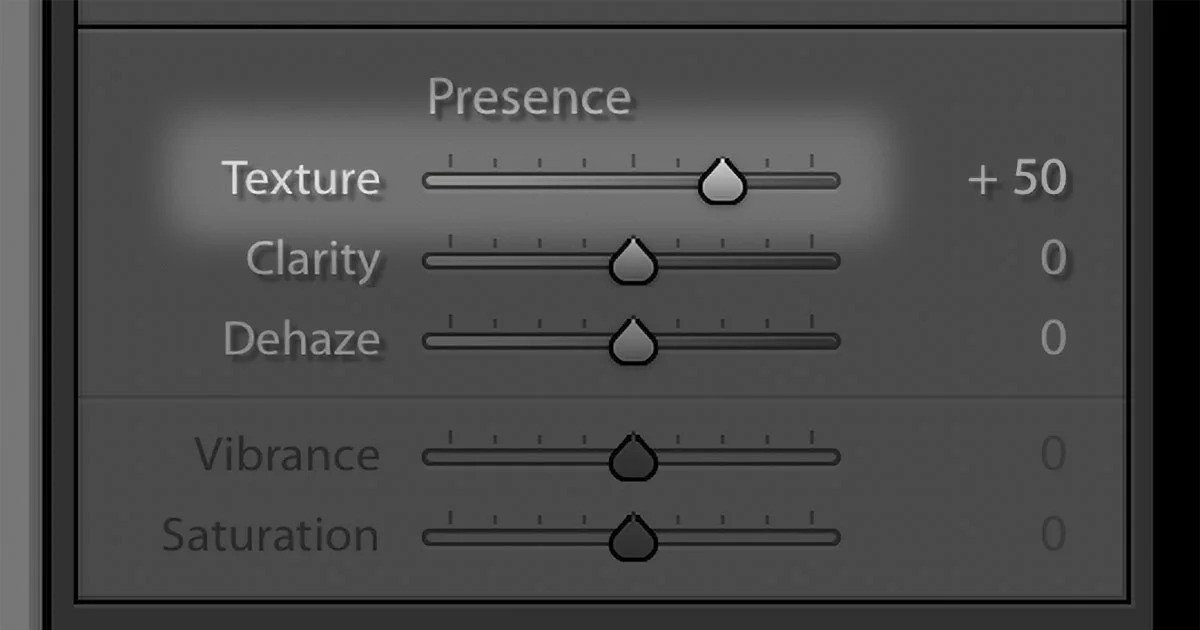Select the Saturation value field
The image size is (1200, 630).
coord(1053,535)
